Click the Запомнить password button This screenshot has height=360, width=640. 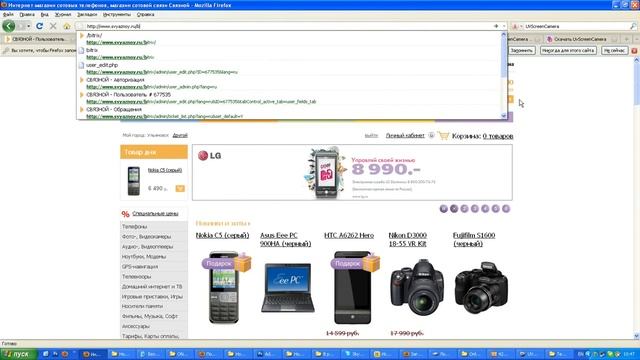(x=522, y=51)
